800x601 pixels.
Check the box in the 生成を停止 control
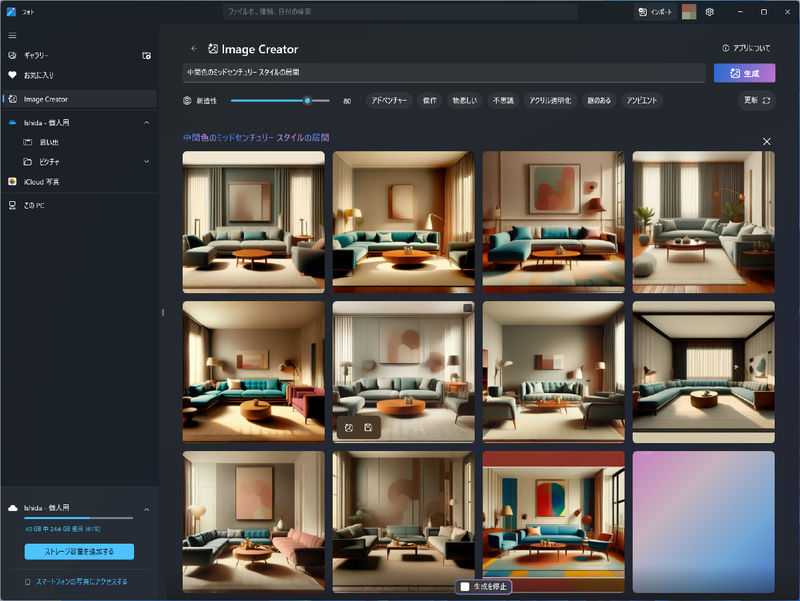point(465,588)
